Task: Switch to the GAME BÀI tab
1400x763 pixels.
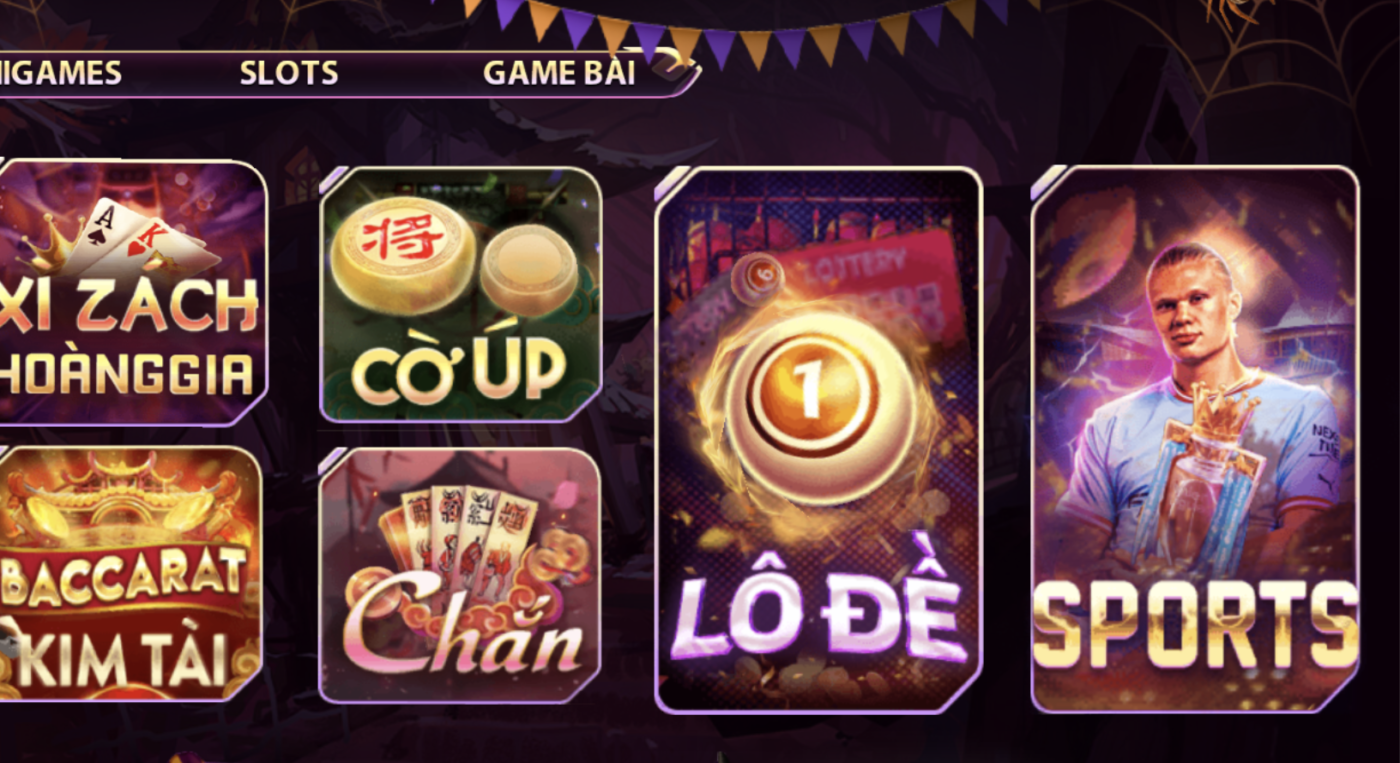Action: tap(559, 73)
